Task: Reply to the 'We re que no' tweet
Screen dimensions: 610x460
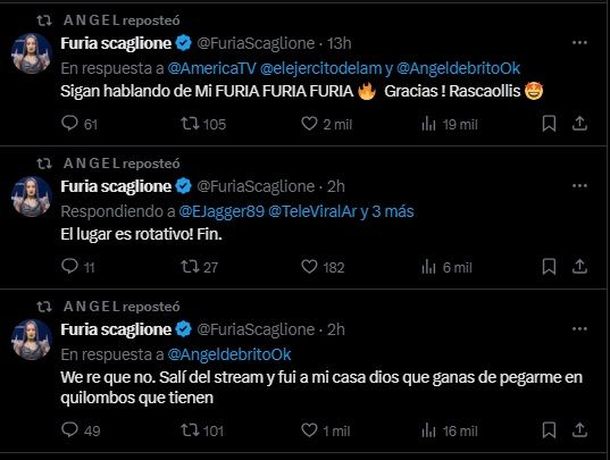Action: 68,430
